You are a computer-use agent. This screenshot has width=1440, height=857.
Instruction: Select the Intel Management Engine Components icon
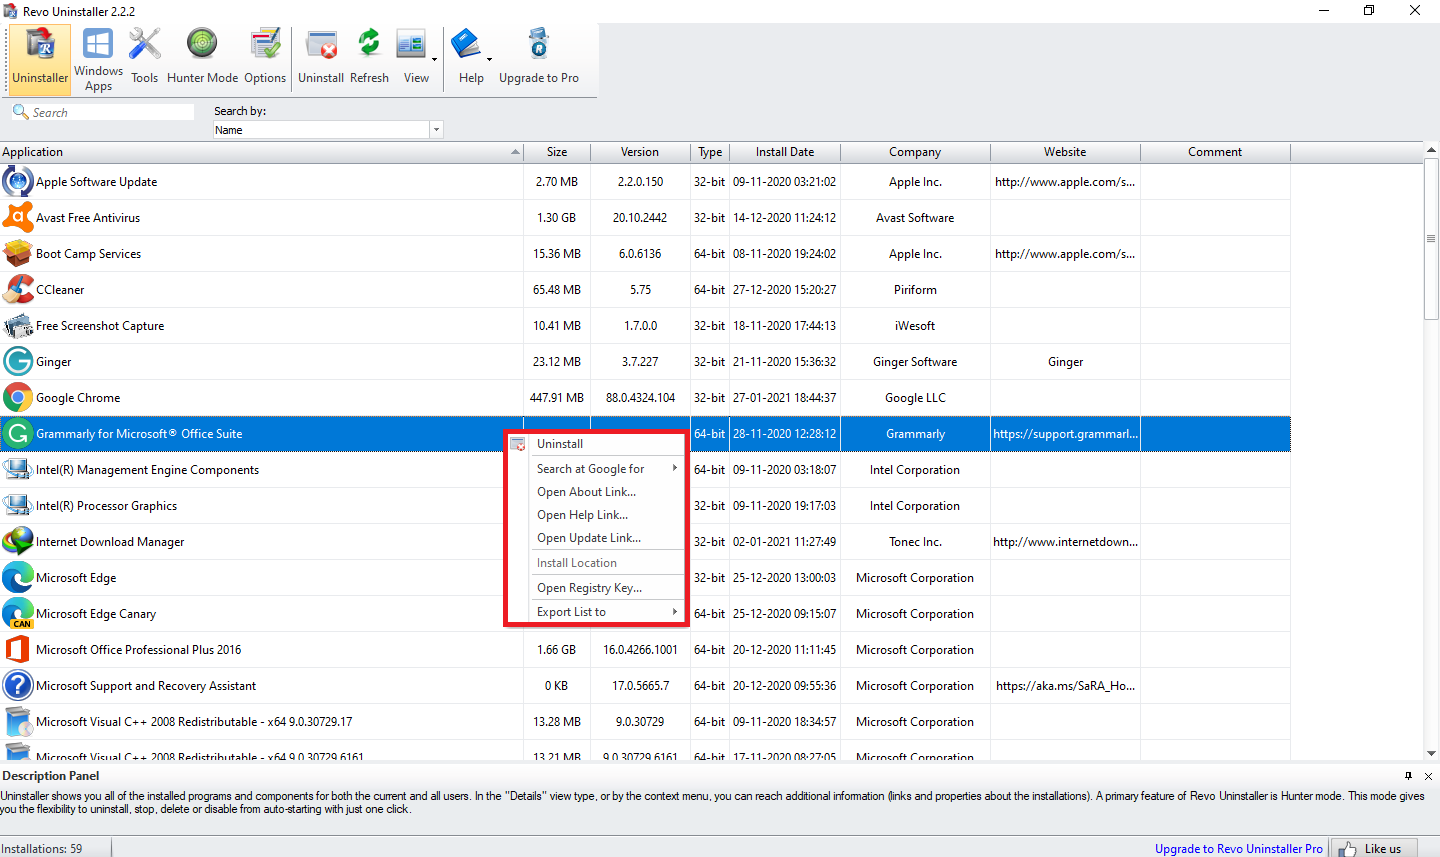coord(17,470)
